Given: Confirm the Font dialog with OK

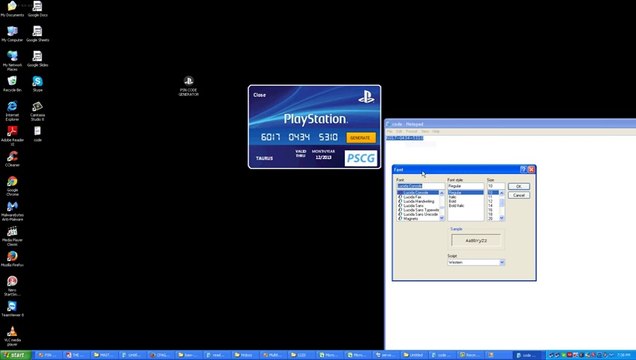Looking at the screenshot, I should [x=519, y=186].
